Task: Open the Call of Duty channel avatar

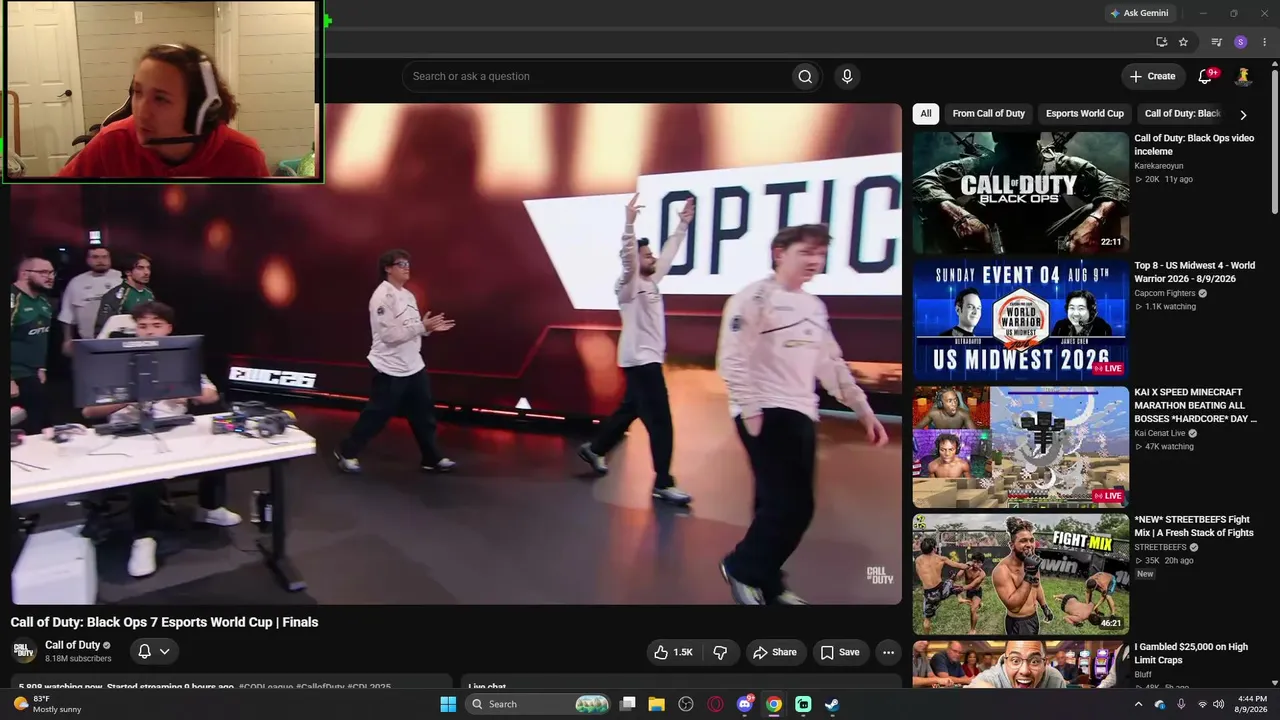Action: click(24, 651)
